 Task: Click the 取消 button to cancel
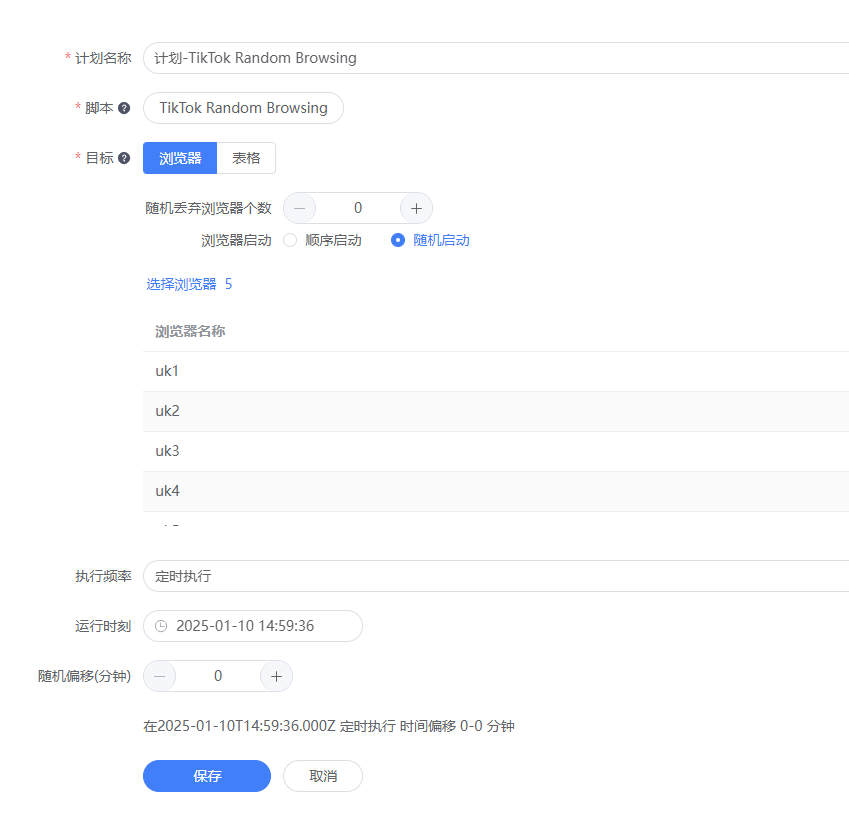[322, 776]
